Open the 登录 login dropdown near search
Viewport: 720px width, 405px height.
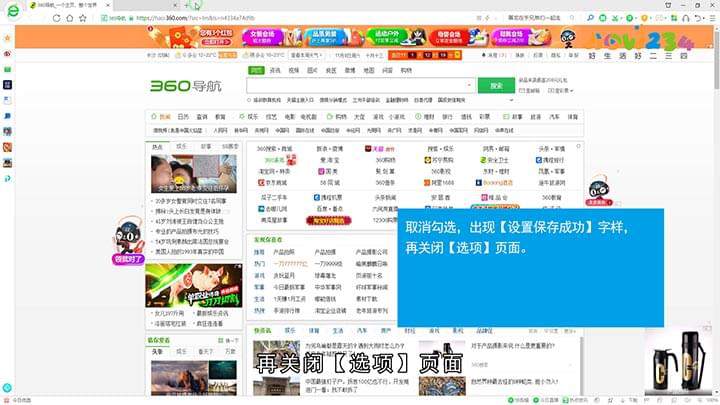(560, 90)
